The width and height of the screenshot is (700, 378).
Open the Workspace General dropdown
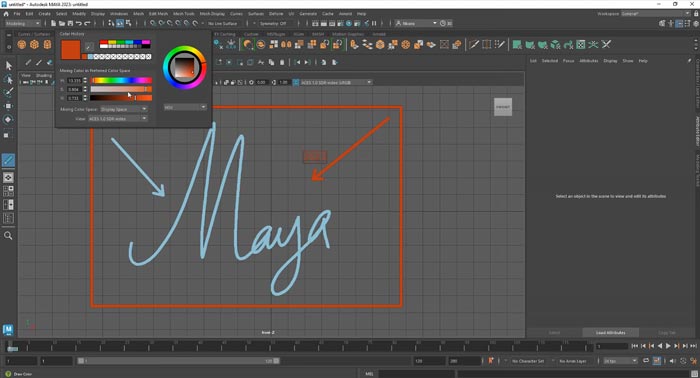tap(655, 14)
